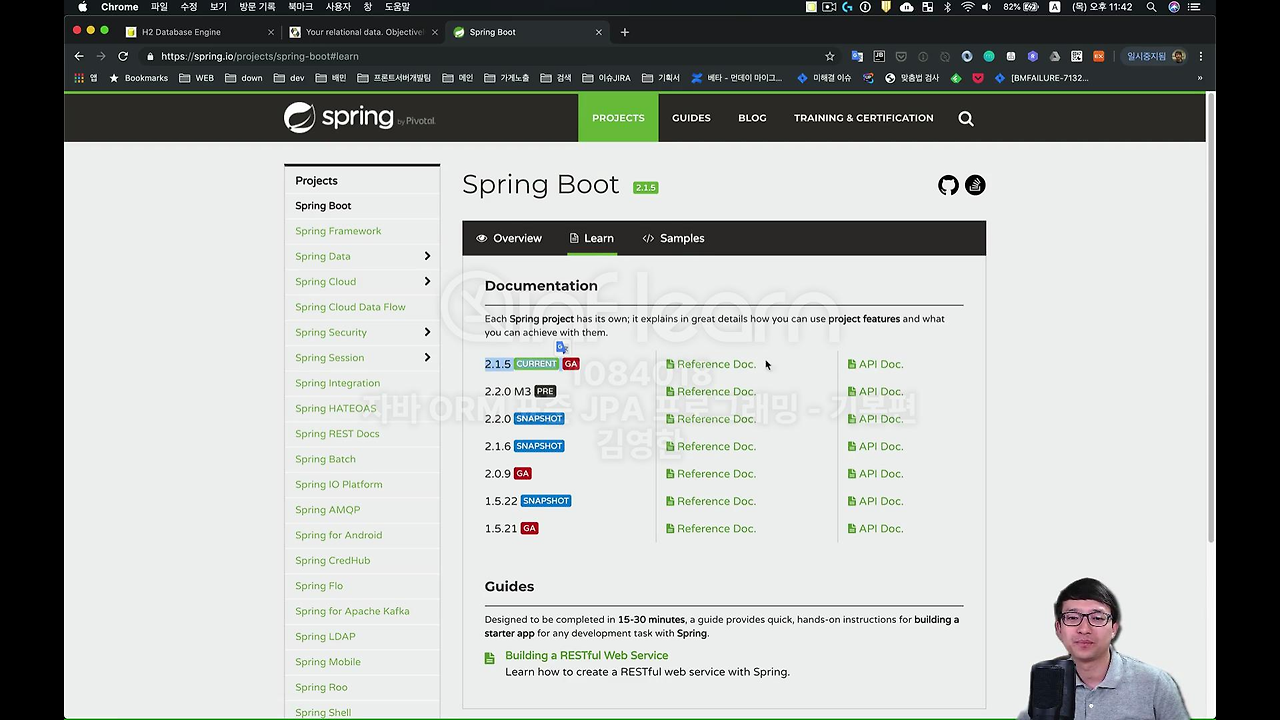Open Reference Doc. for version 2.0.9

click(711, 474)
